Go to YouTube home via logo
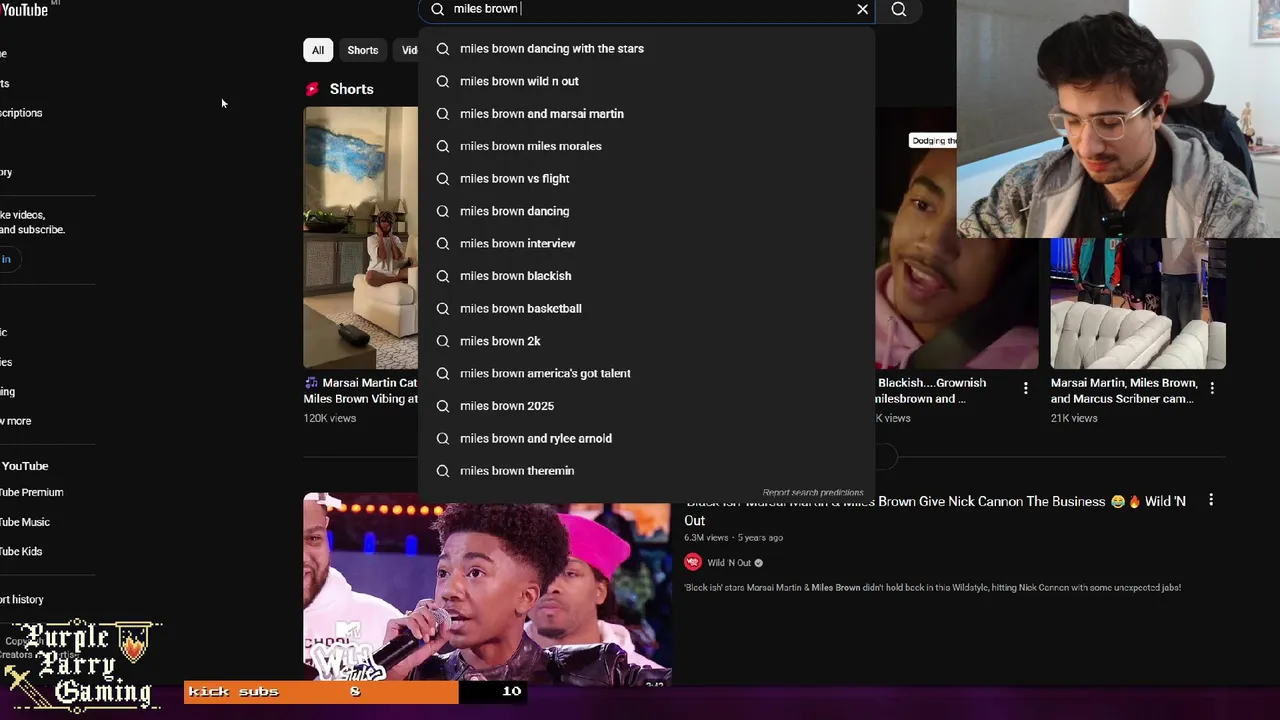This screenshot has height=720, width=1280. (x=24, y=9)
